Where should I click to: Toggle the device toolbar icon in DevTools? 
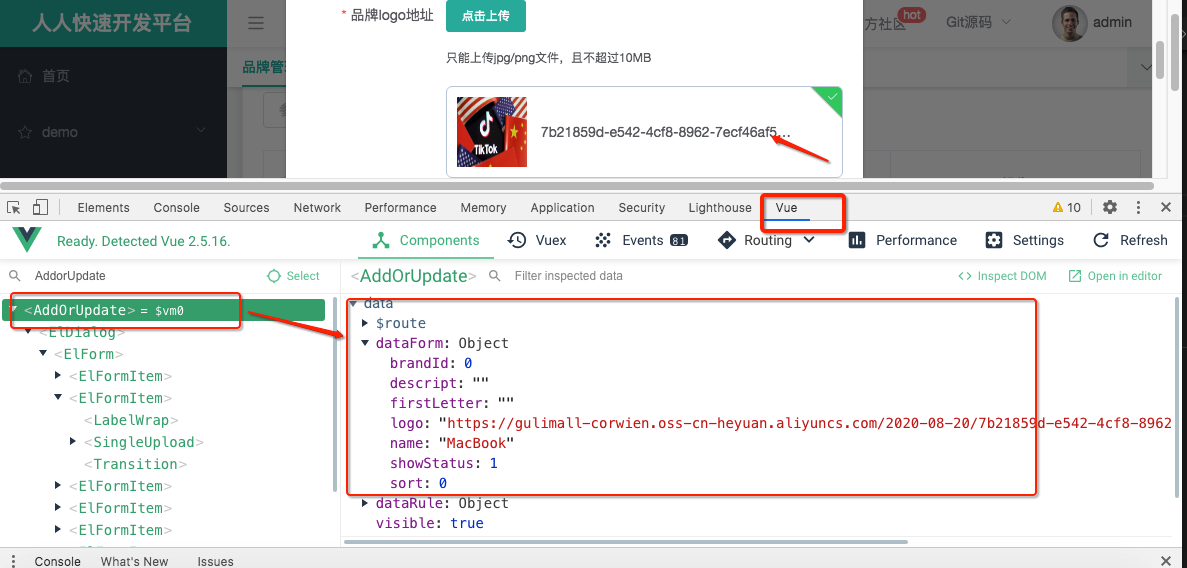click(40, 207)
